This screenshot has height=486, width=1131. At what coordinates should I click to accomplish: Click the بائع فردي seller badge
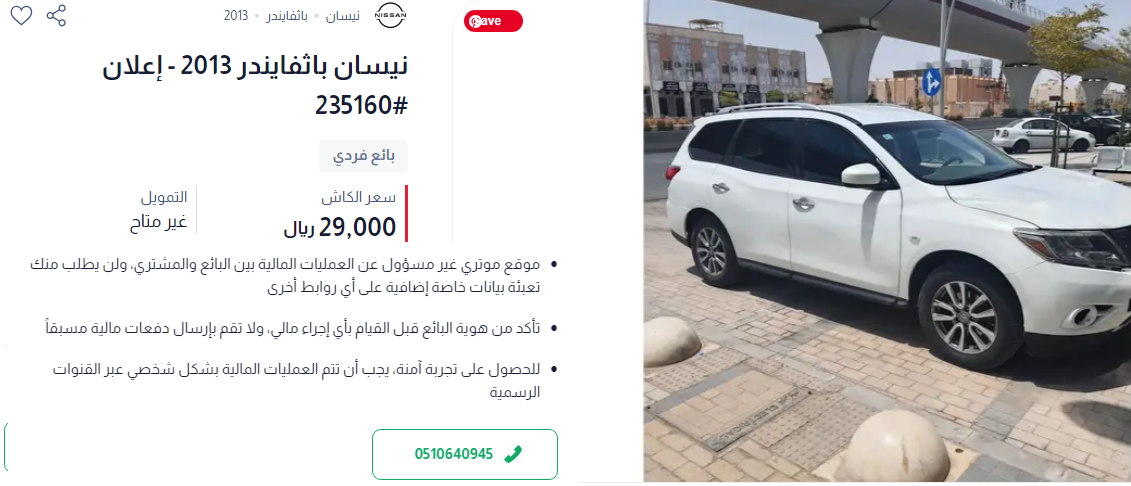click(364, 156)
